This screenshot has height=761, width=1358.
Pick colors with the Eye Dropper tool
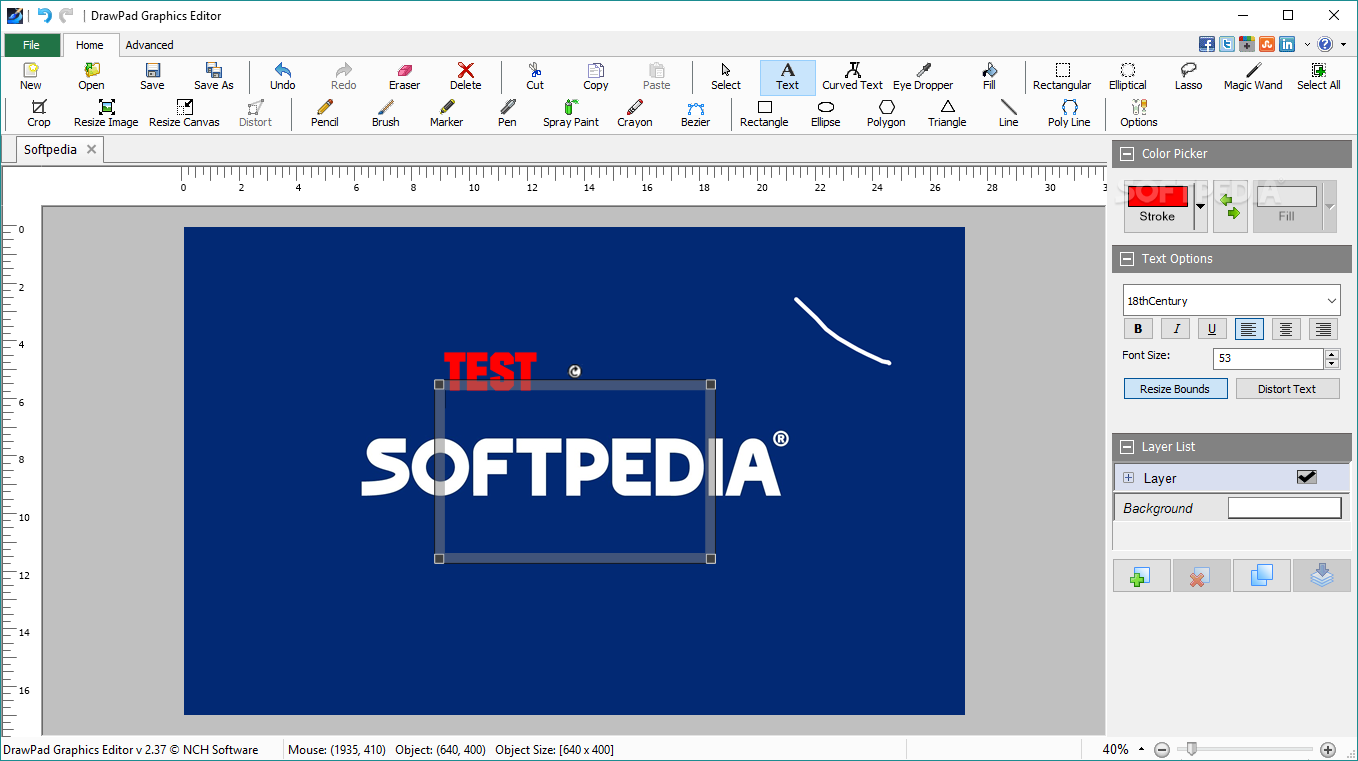[x=923, y=76]
